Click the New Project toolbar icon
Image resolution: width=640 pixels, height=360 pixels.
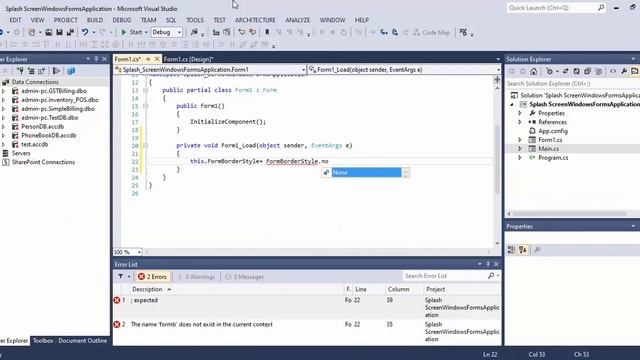coord(31,32)
